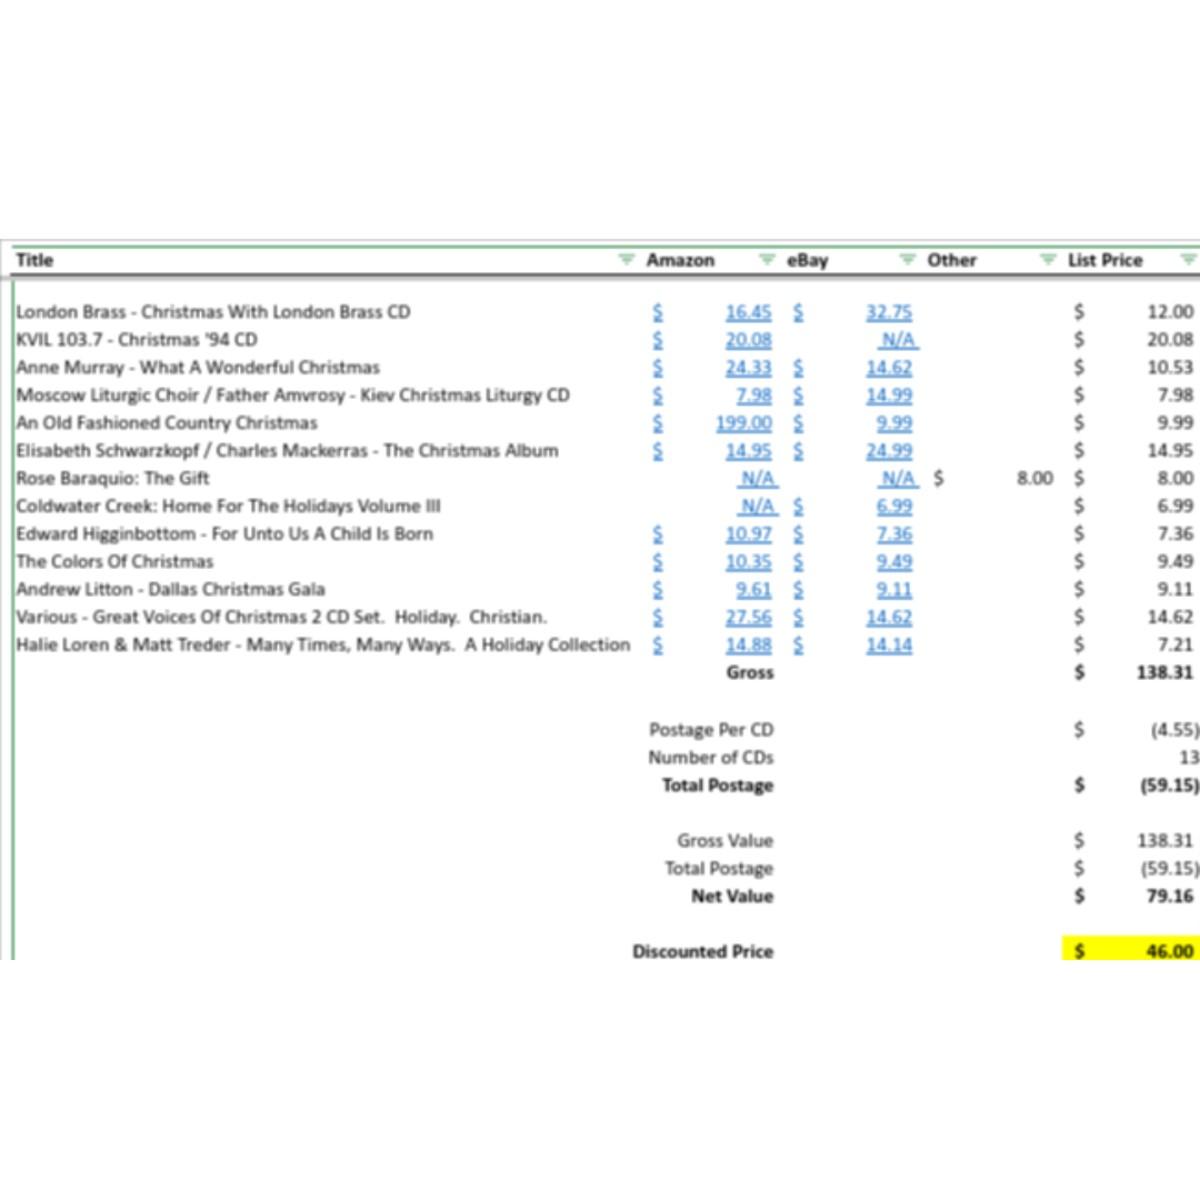The width and height of the screenshot is (1200, 1200).
Task: Select the 8.00 value in Other column
Action: pos(1034,478)
